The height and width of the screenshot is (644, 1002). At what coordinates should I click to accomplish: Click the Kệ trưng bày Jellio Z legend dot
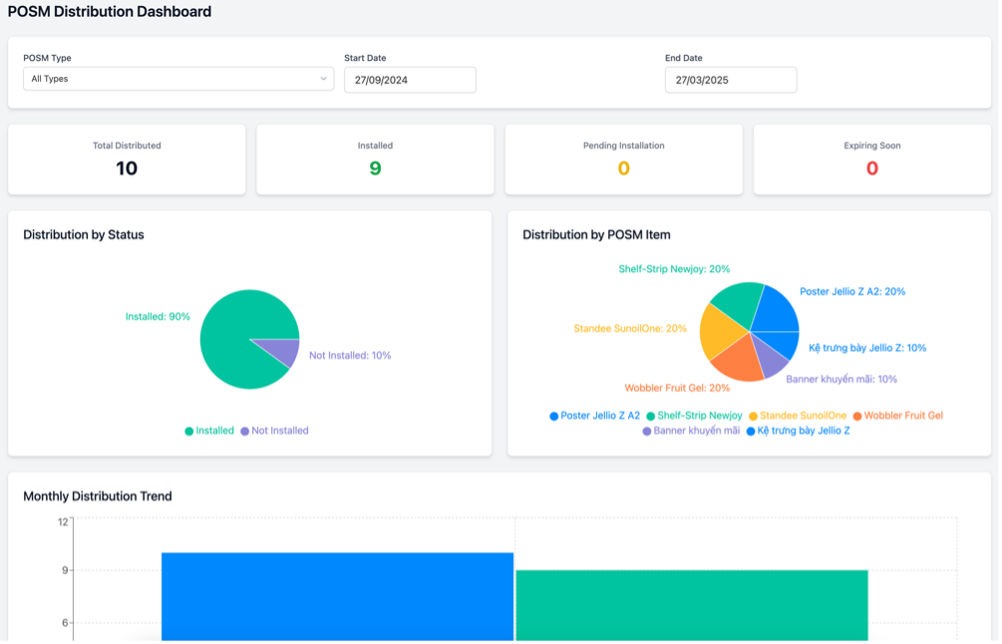751,432
